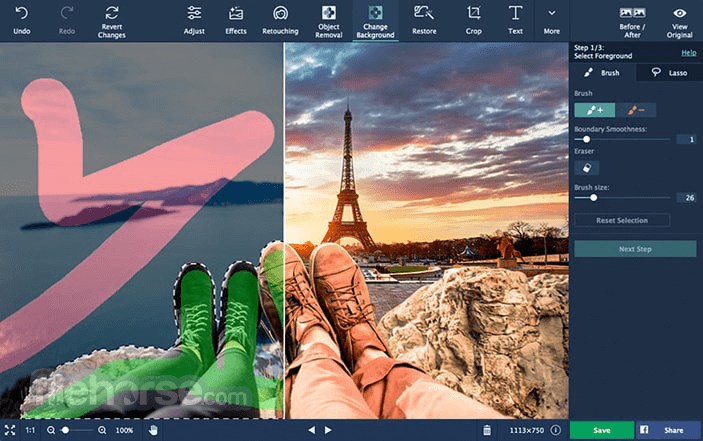Click the Boundary Smoothness value field
Image resolution: width=703 pixels, height=441 pixels.
[x=686, y=139]
